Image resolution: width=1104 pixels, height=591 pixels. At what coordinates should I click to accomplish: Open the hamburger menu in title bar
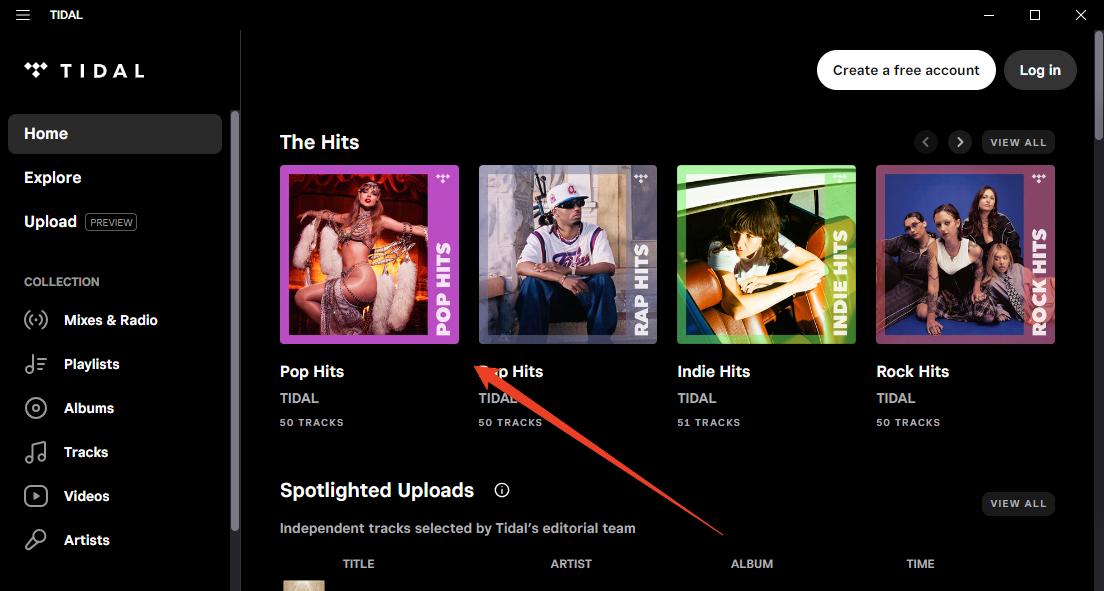[23, 15]
